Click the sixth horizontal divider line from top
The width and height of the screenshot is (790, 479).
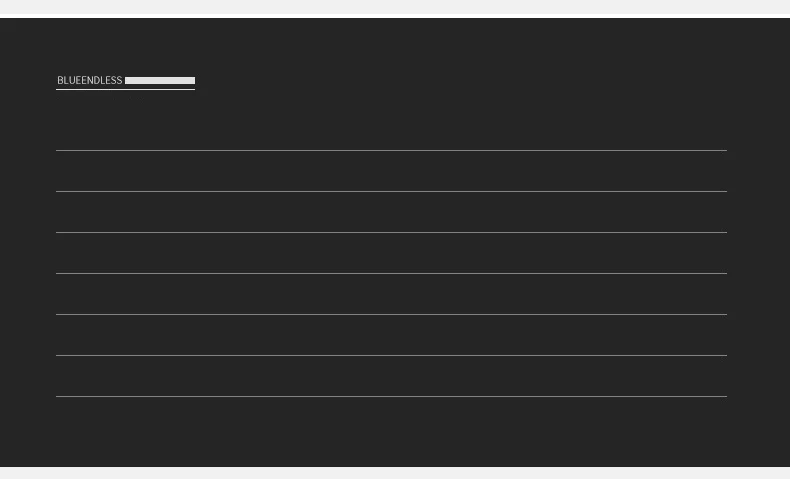(x=391, y=356)
